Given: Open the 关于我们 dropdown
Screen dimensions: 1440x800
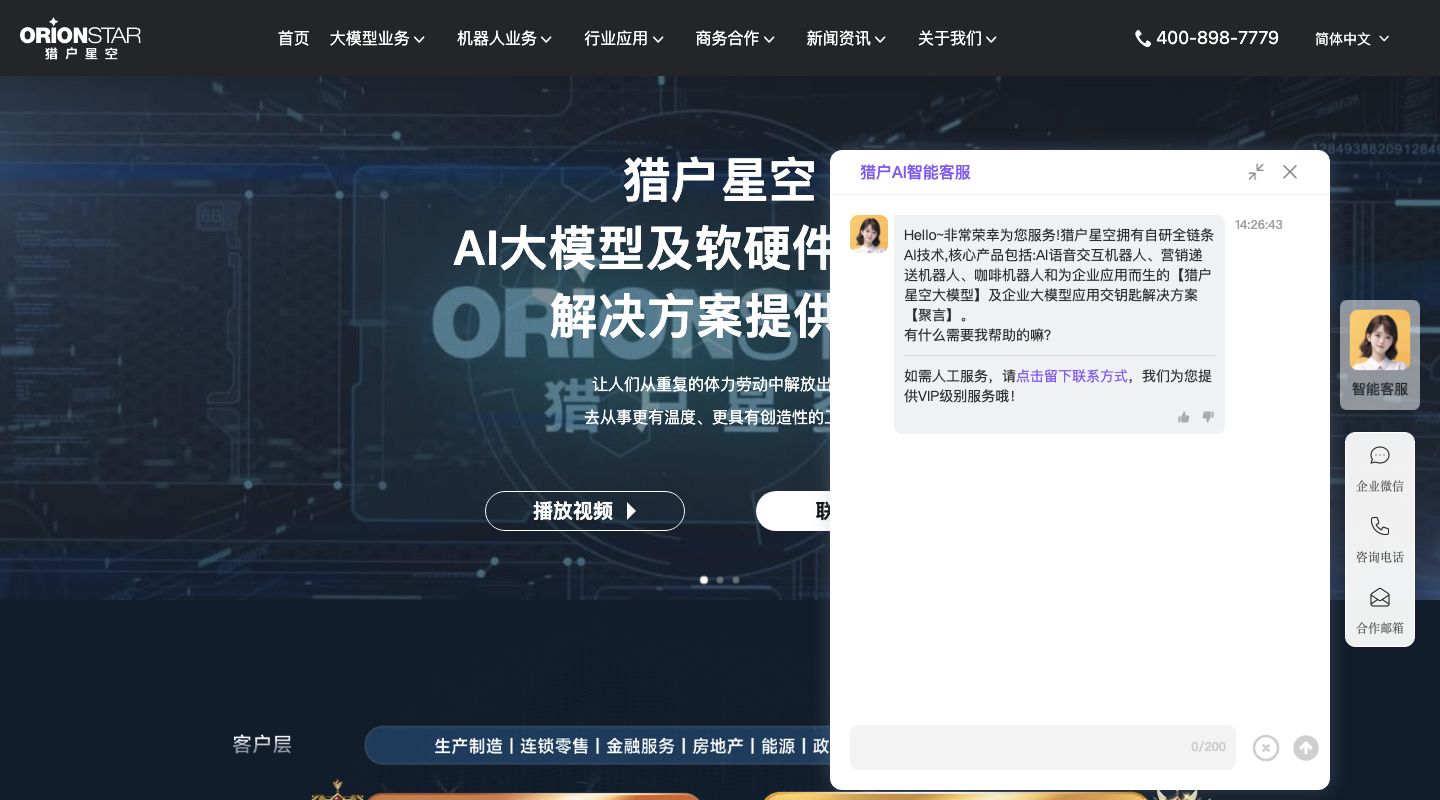Looking at the screenshot, I should pos(957,39).
